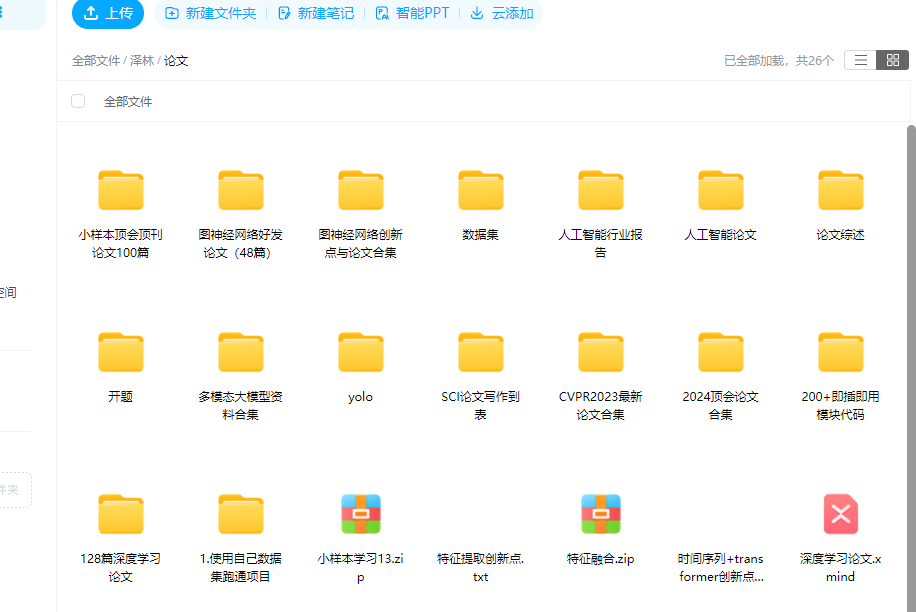Image resolution: width=916 pixels, height=612 pixels.
Task: Click the note icon beside 新建笔记
Action: click(284, 13)
